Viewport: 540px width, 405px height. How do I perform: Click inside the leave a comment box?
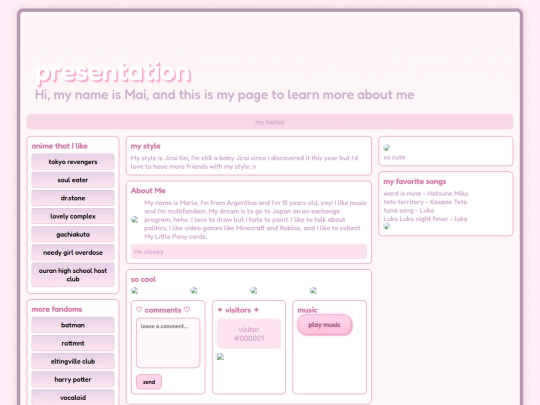click(x=168, y=343)
